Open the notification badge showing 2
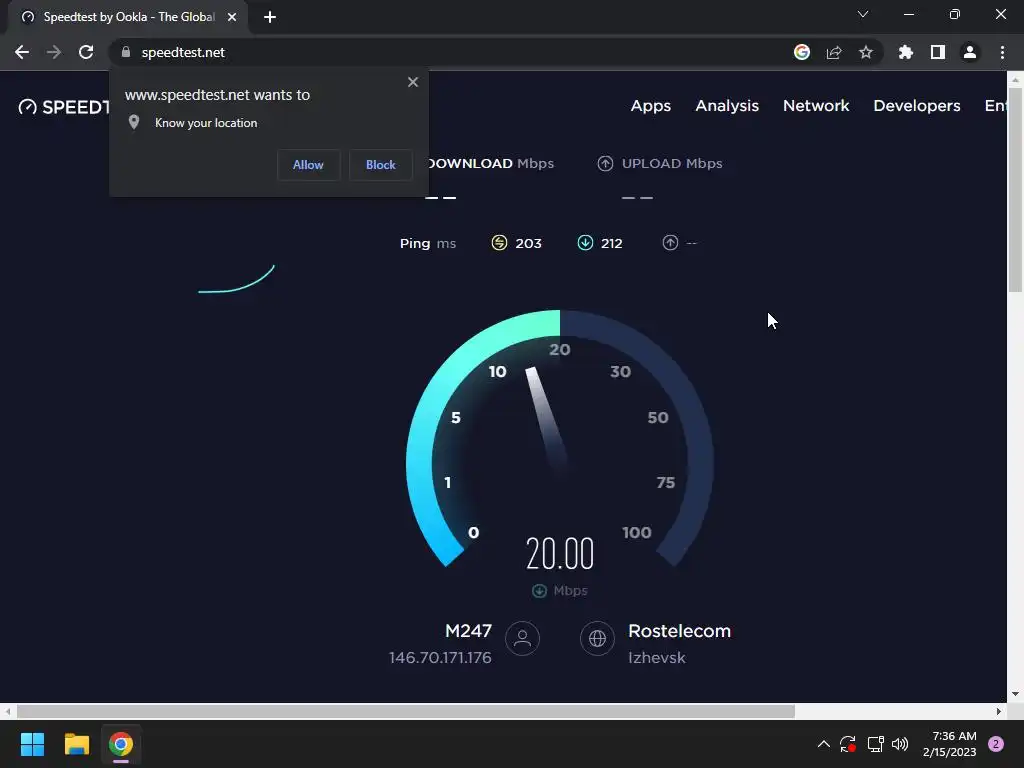Viewport: 1024px width, 768px height. pyautogui.click(x=996, y=744)
